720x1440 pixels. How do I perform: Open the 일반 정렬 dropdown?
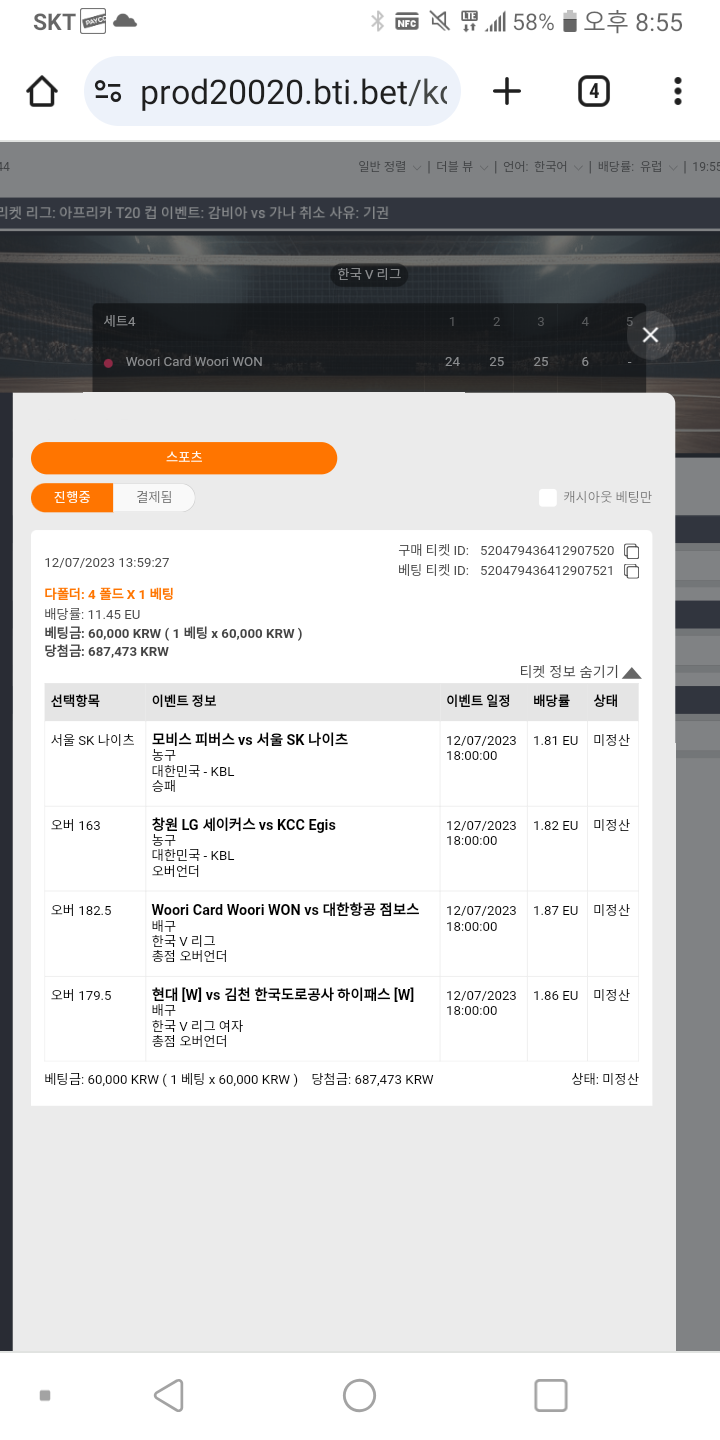point(389,167)
